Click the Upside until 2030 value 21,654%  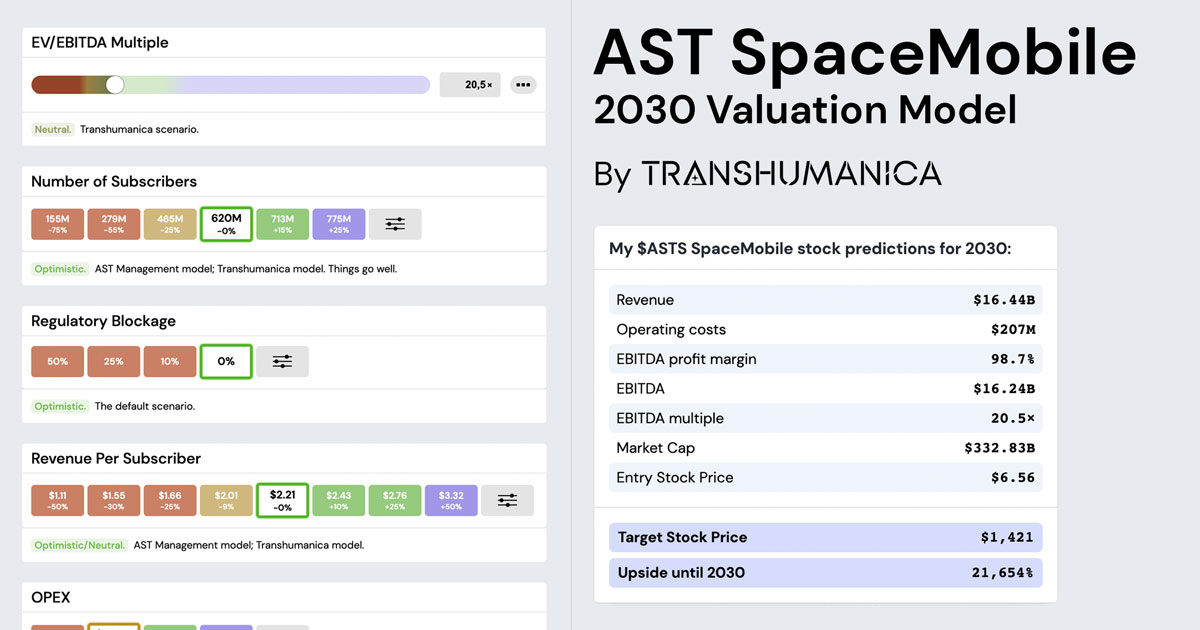point(1004,573)
